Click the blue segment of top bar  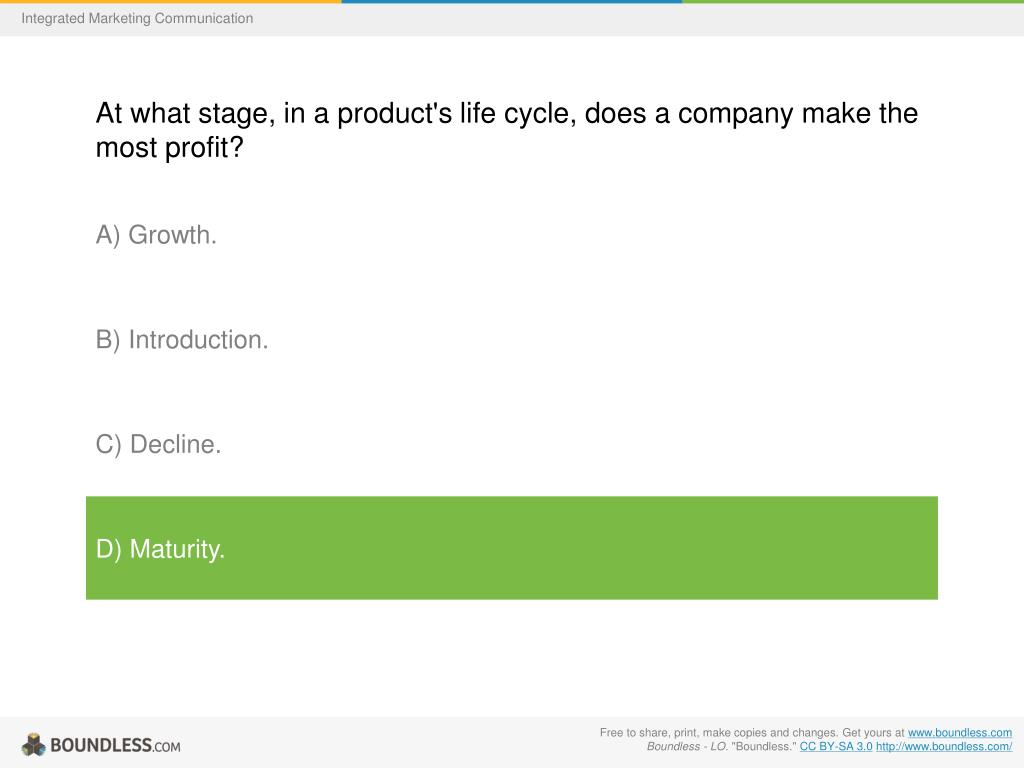[512, 1]
